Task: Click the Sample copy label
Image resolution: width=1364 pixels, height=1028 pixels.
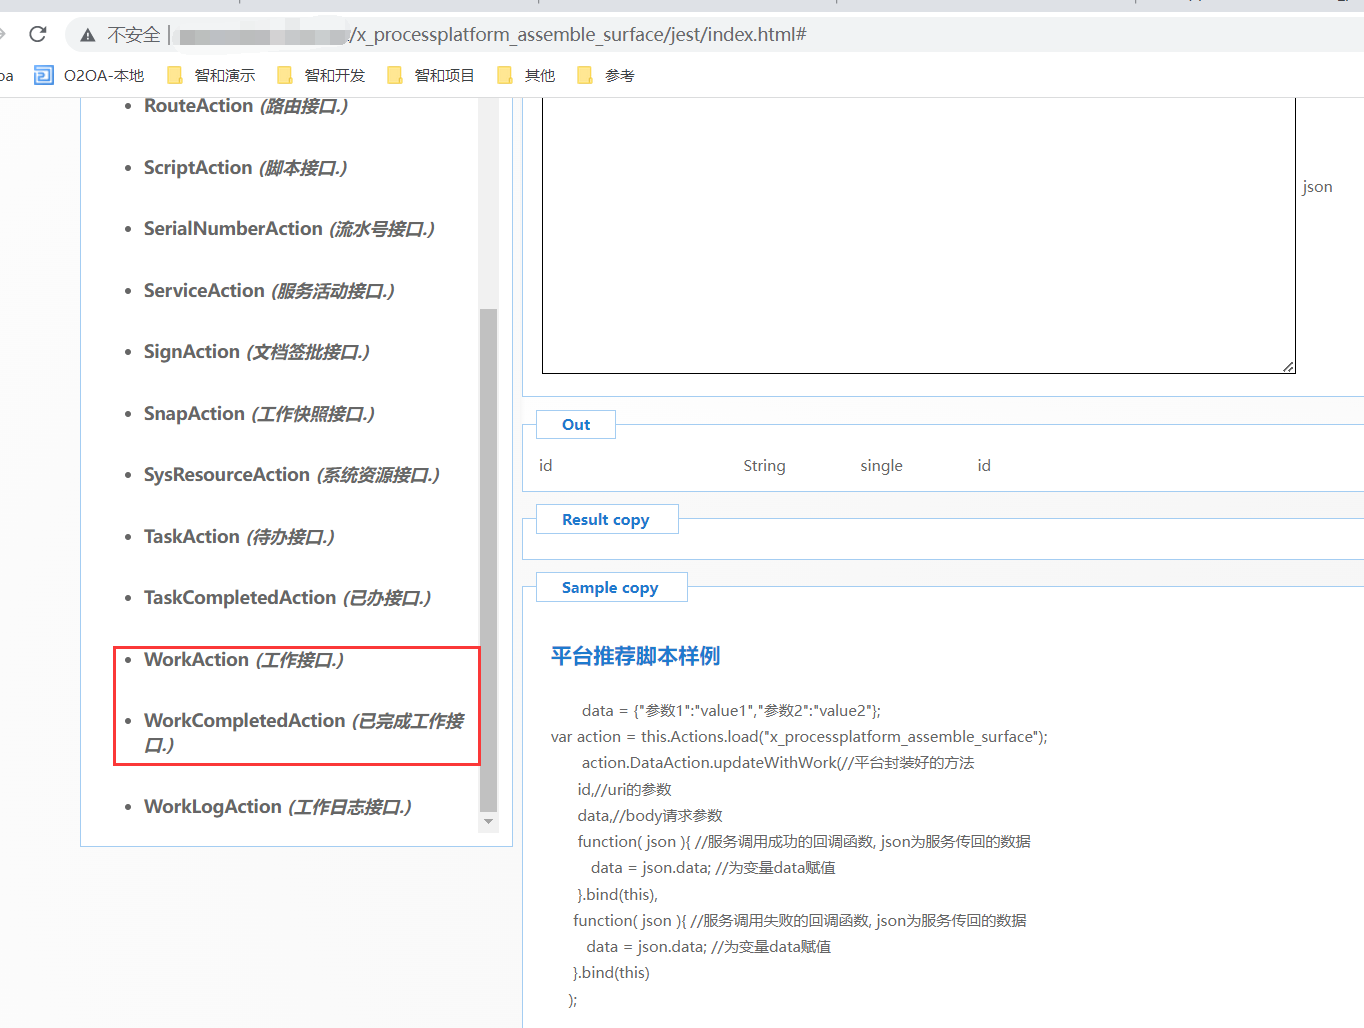Action: click(x=610, y=588)
